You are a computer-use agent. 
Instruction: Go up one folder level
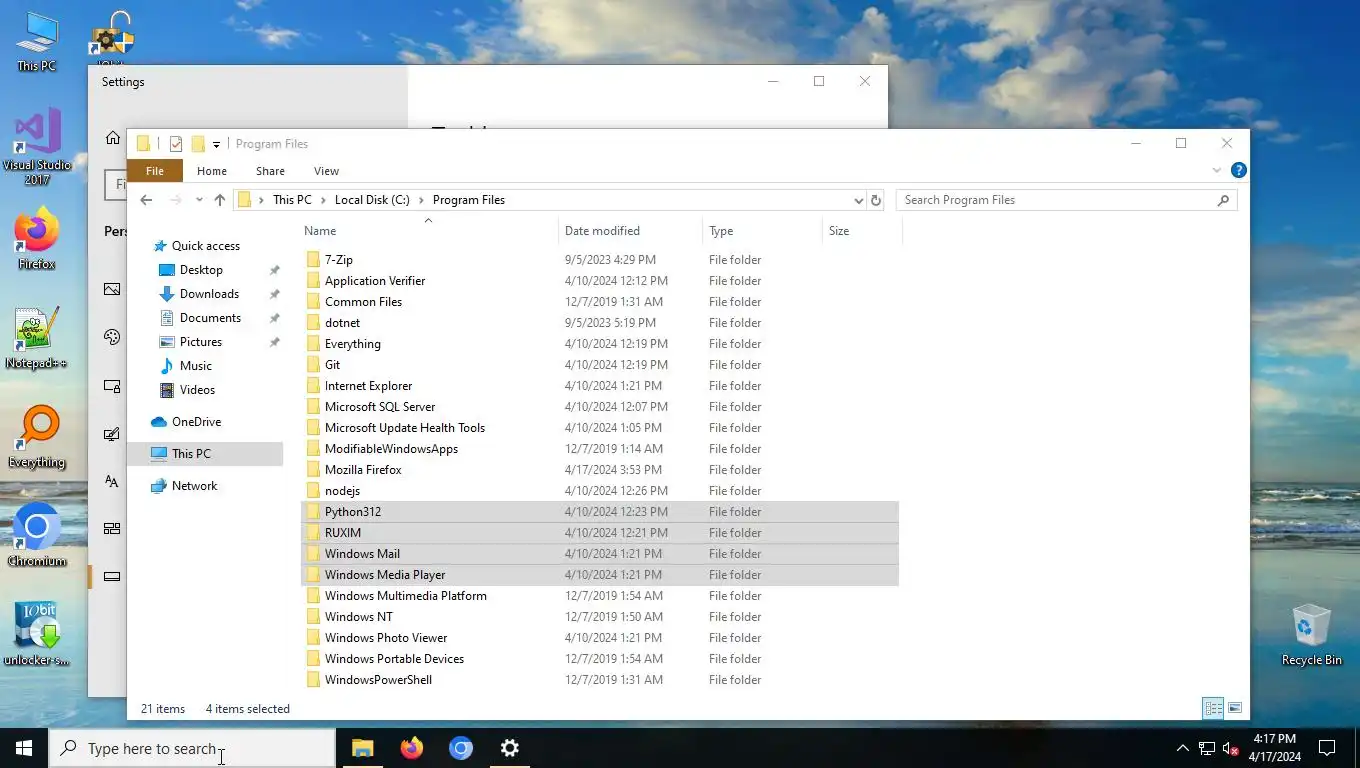(220, 200)
